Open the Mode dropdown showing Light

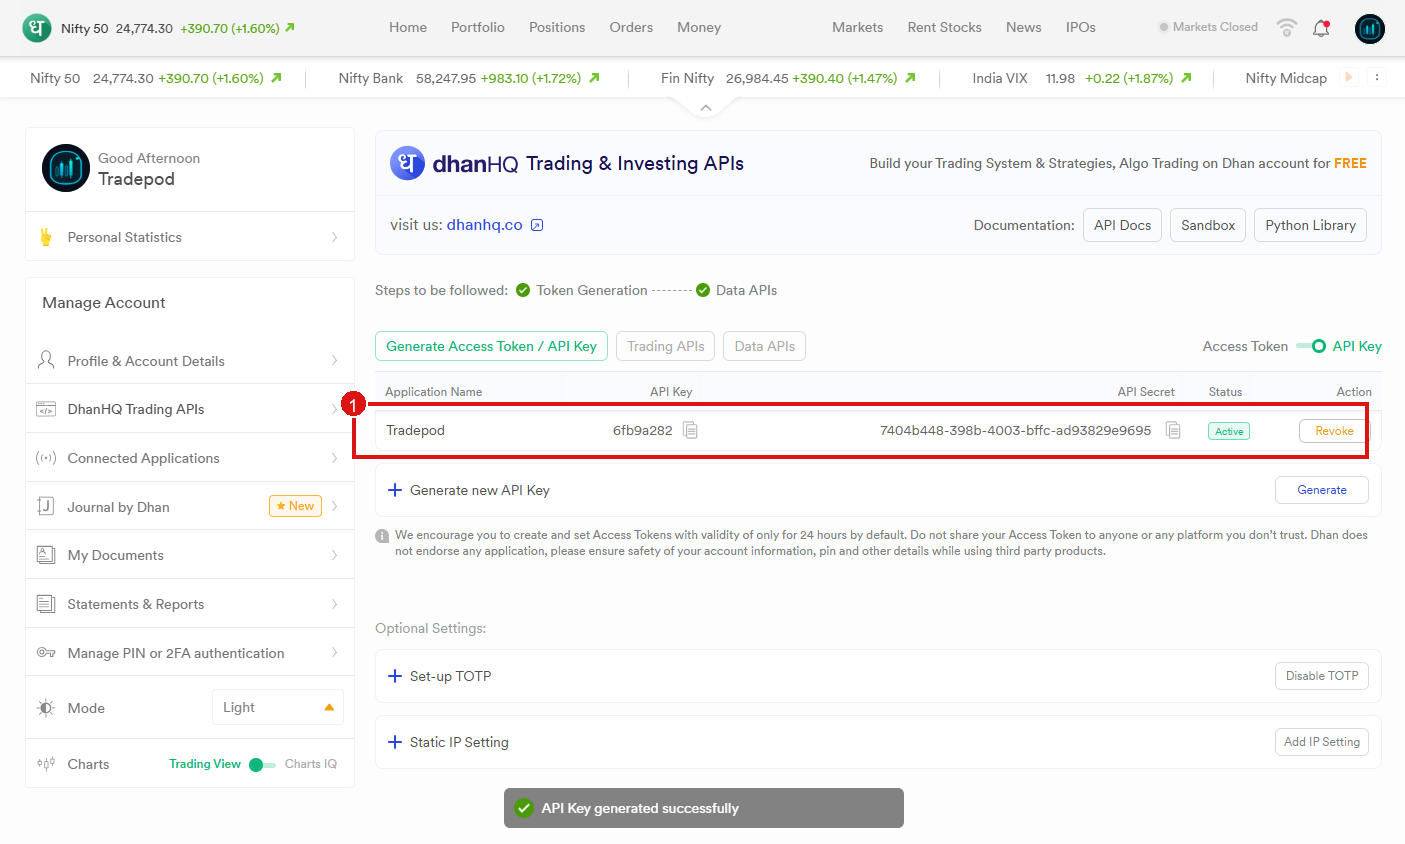click(x=278, y=707)
